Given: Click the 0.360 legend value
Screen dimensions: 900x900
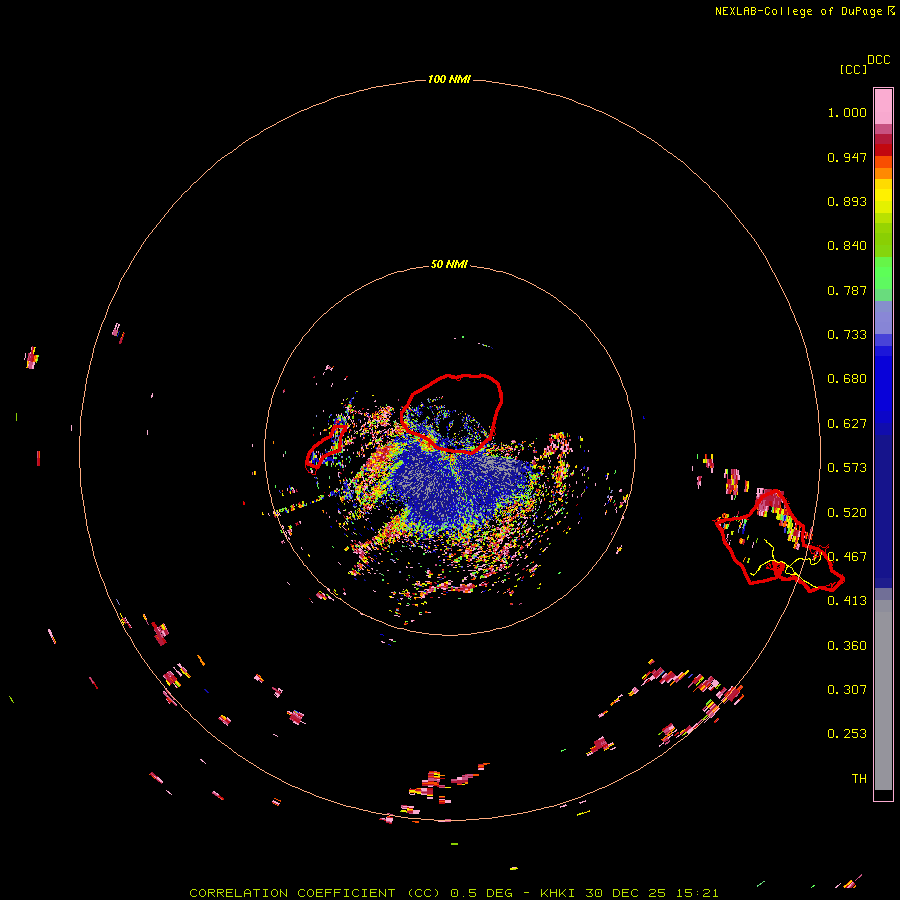Looking at the screenshot, I should (847, 646).
